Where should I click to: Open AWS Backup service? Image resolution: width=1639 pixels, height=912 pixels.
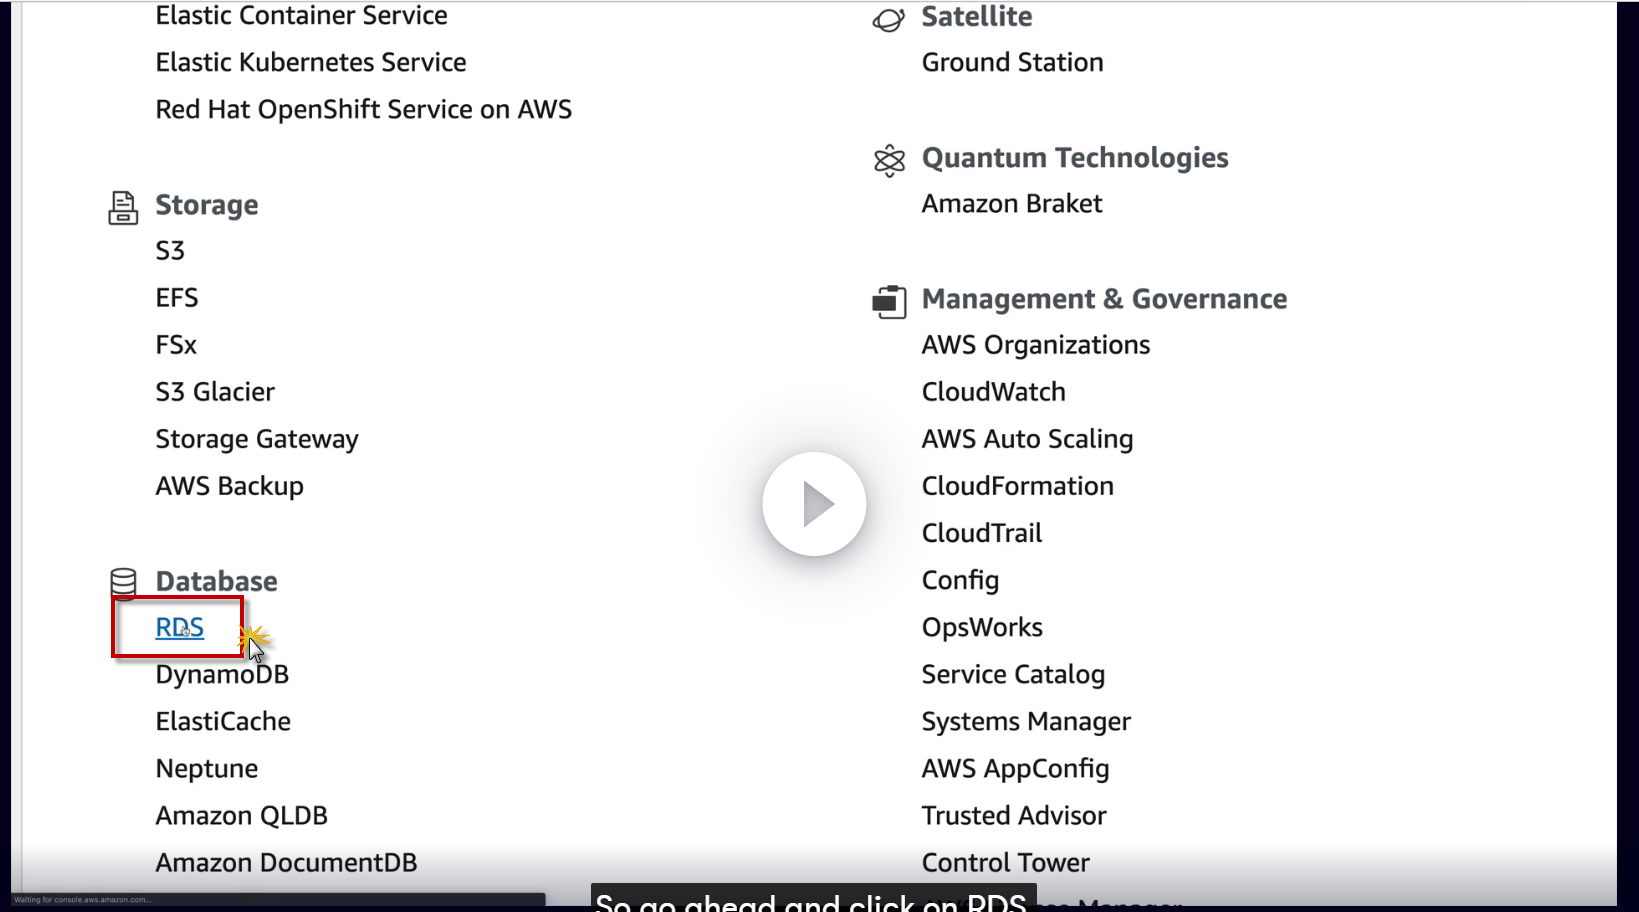(x=229, y=486)
